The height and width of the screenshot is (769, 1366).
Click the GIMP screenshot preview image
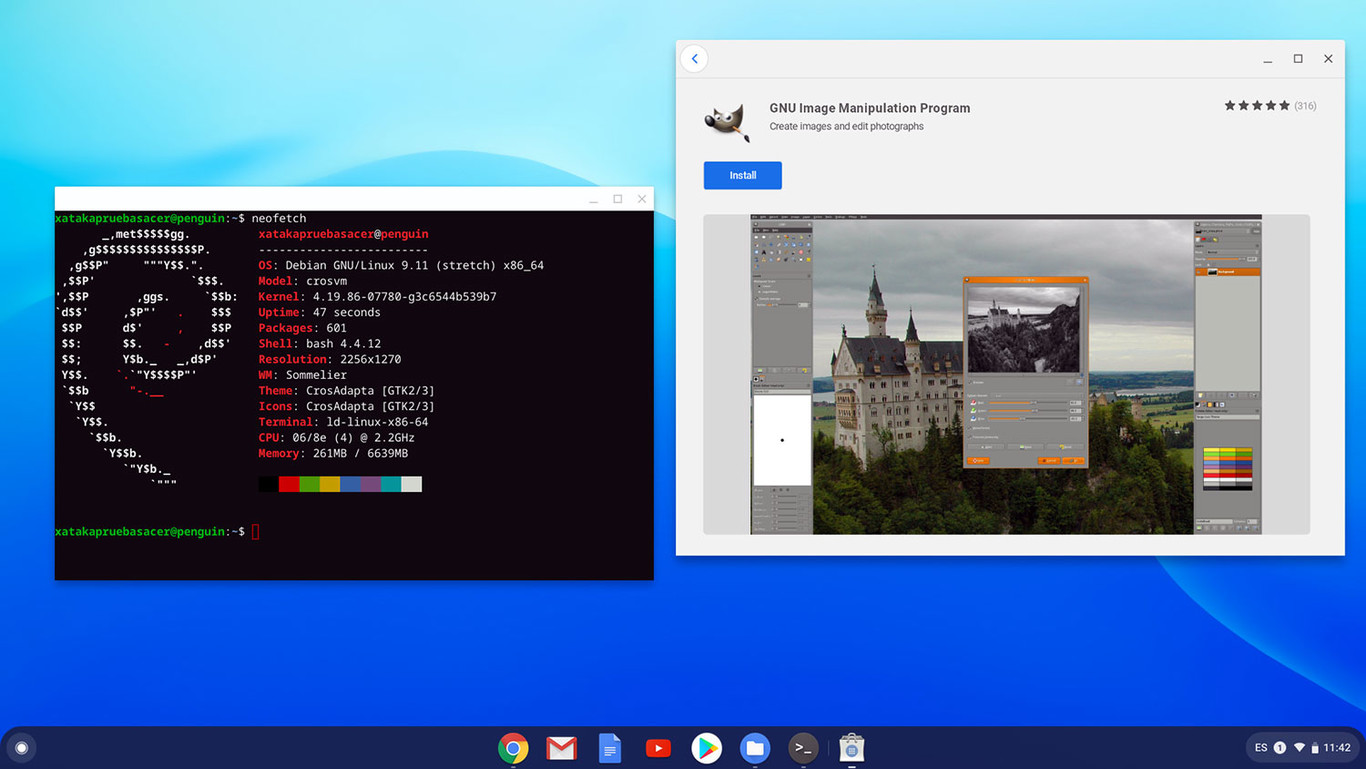pos(1005,374)
